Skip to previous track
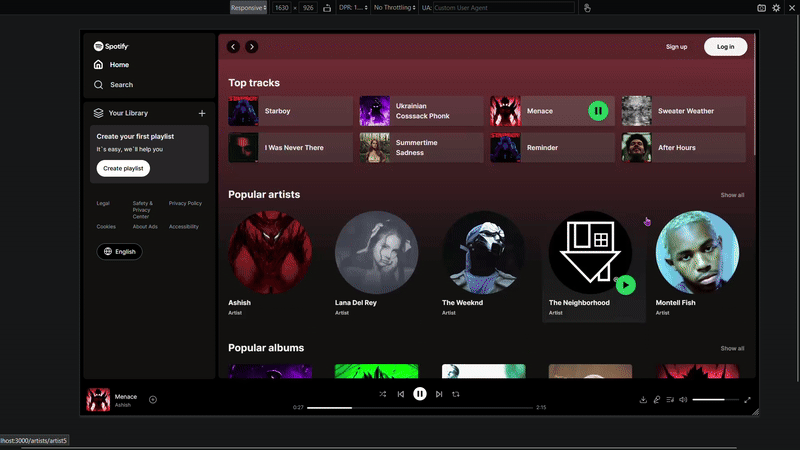Viewport: 800px width, 450px height. (401, 394)
